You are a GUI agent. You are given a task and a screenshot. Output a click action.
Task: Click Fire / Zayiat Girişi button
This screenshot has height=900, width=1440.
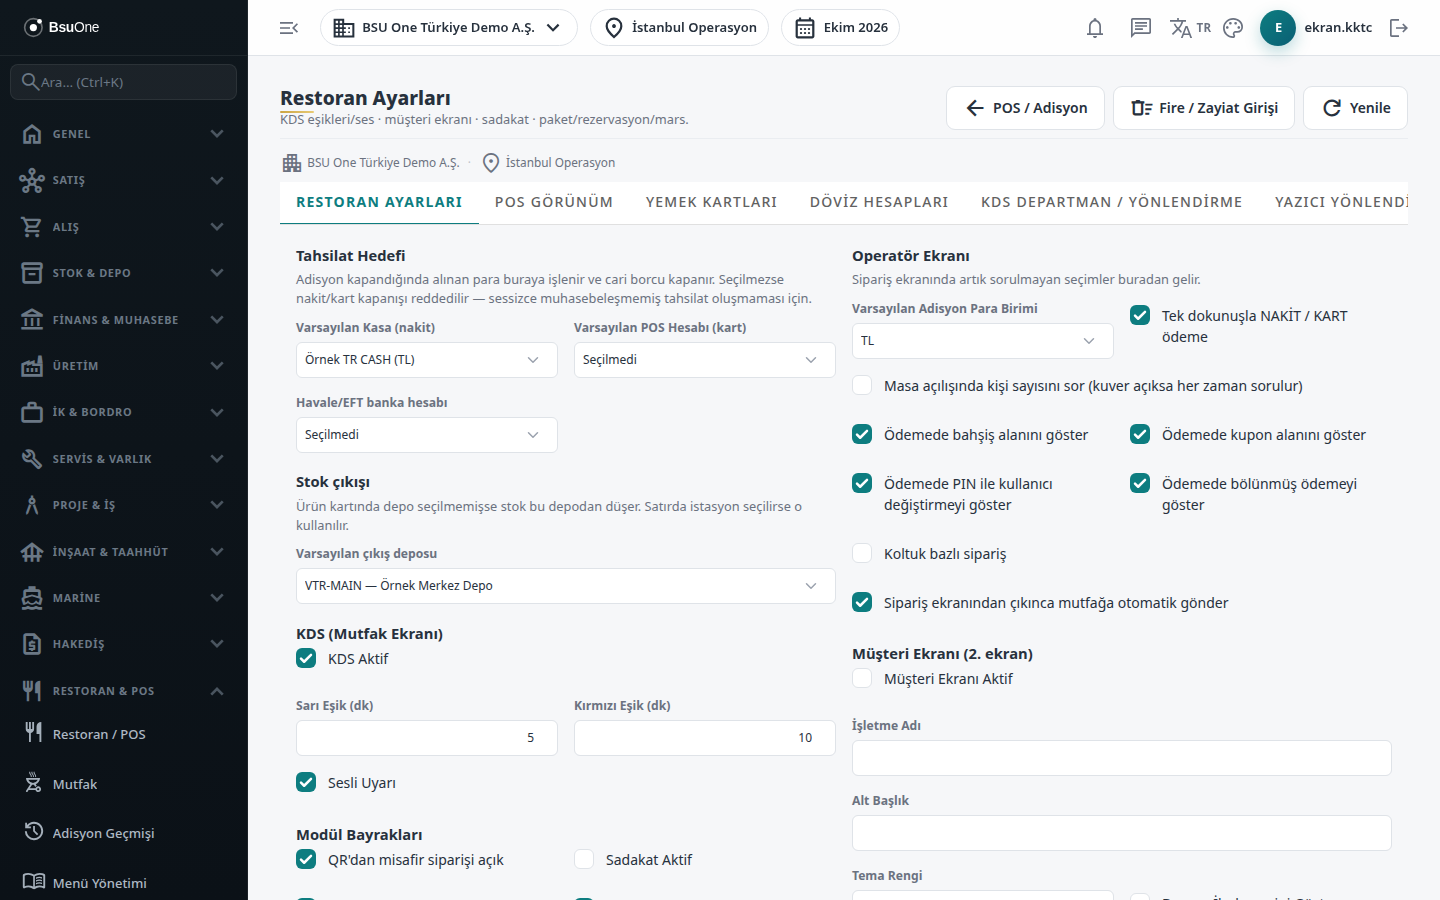coord(1204,108)
